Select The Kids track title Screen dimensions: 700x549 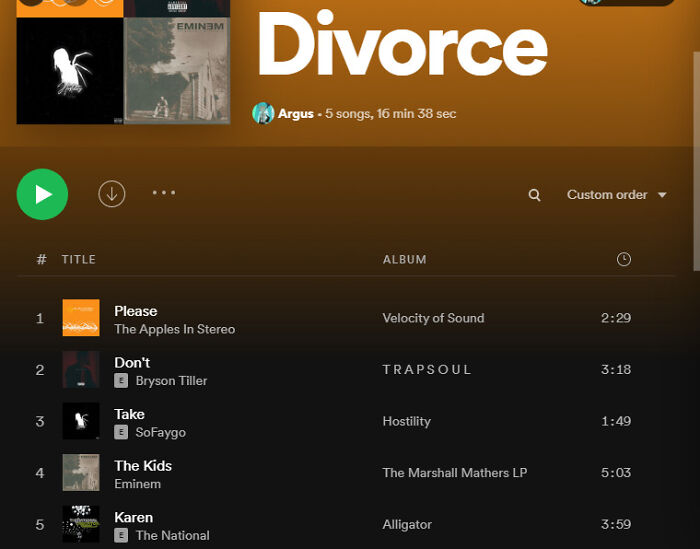(x=143, y=465)
